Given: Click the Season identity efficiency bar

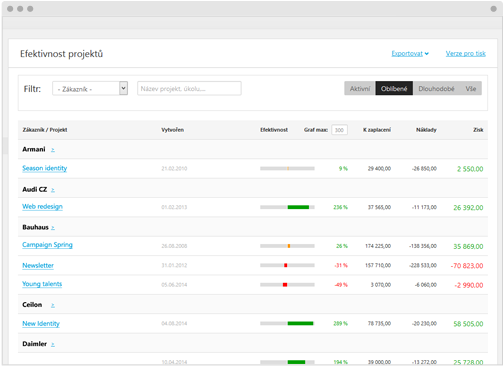Looking at the screenshot, I should (287, 169).
